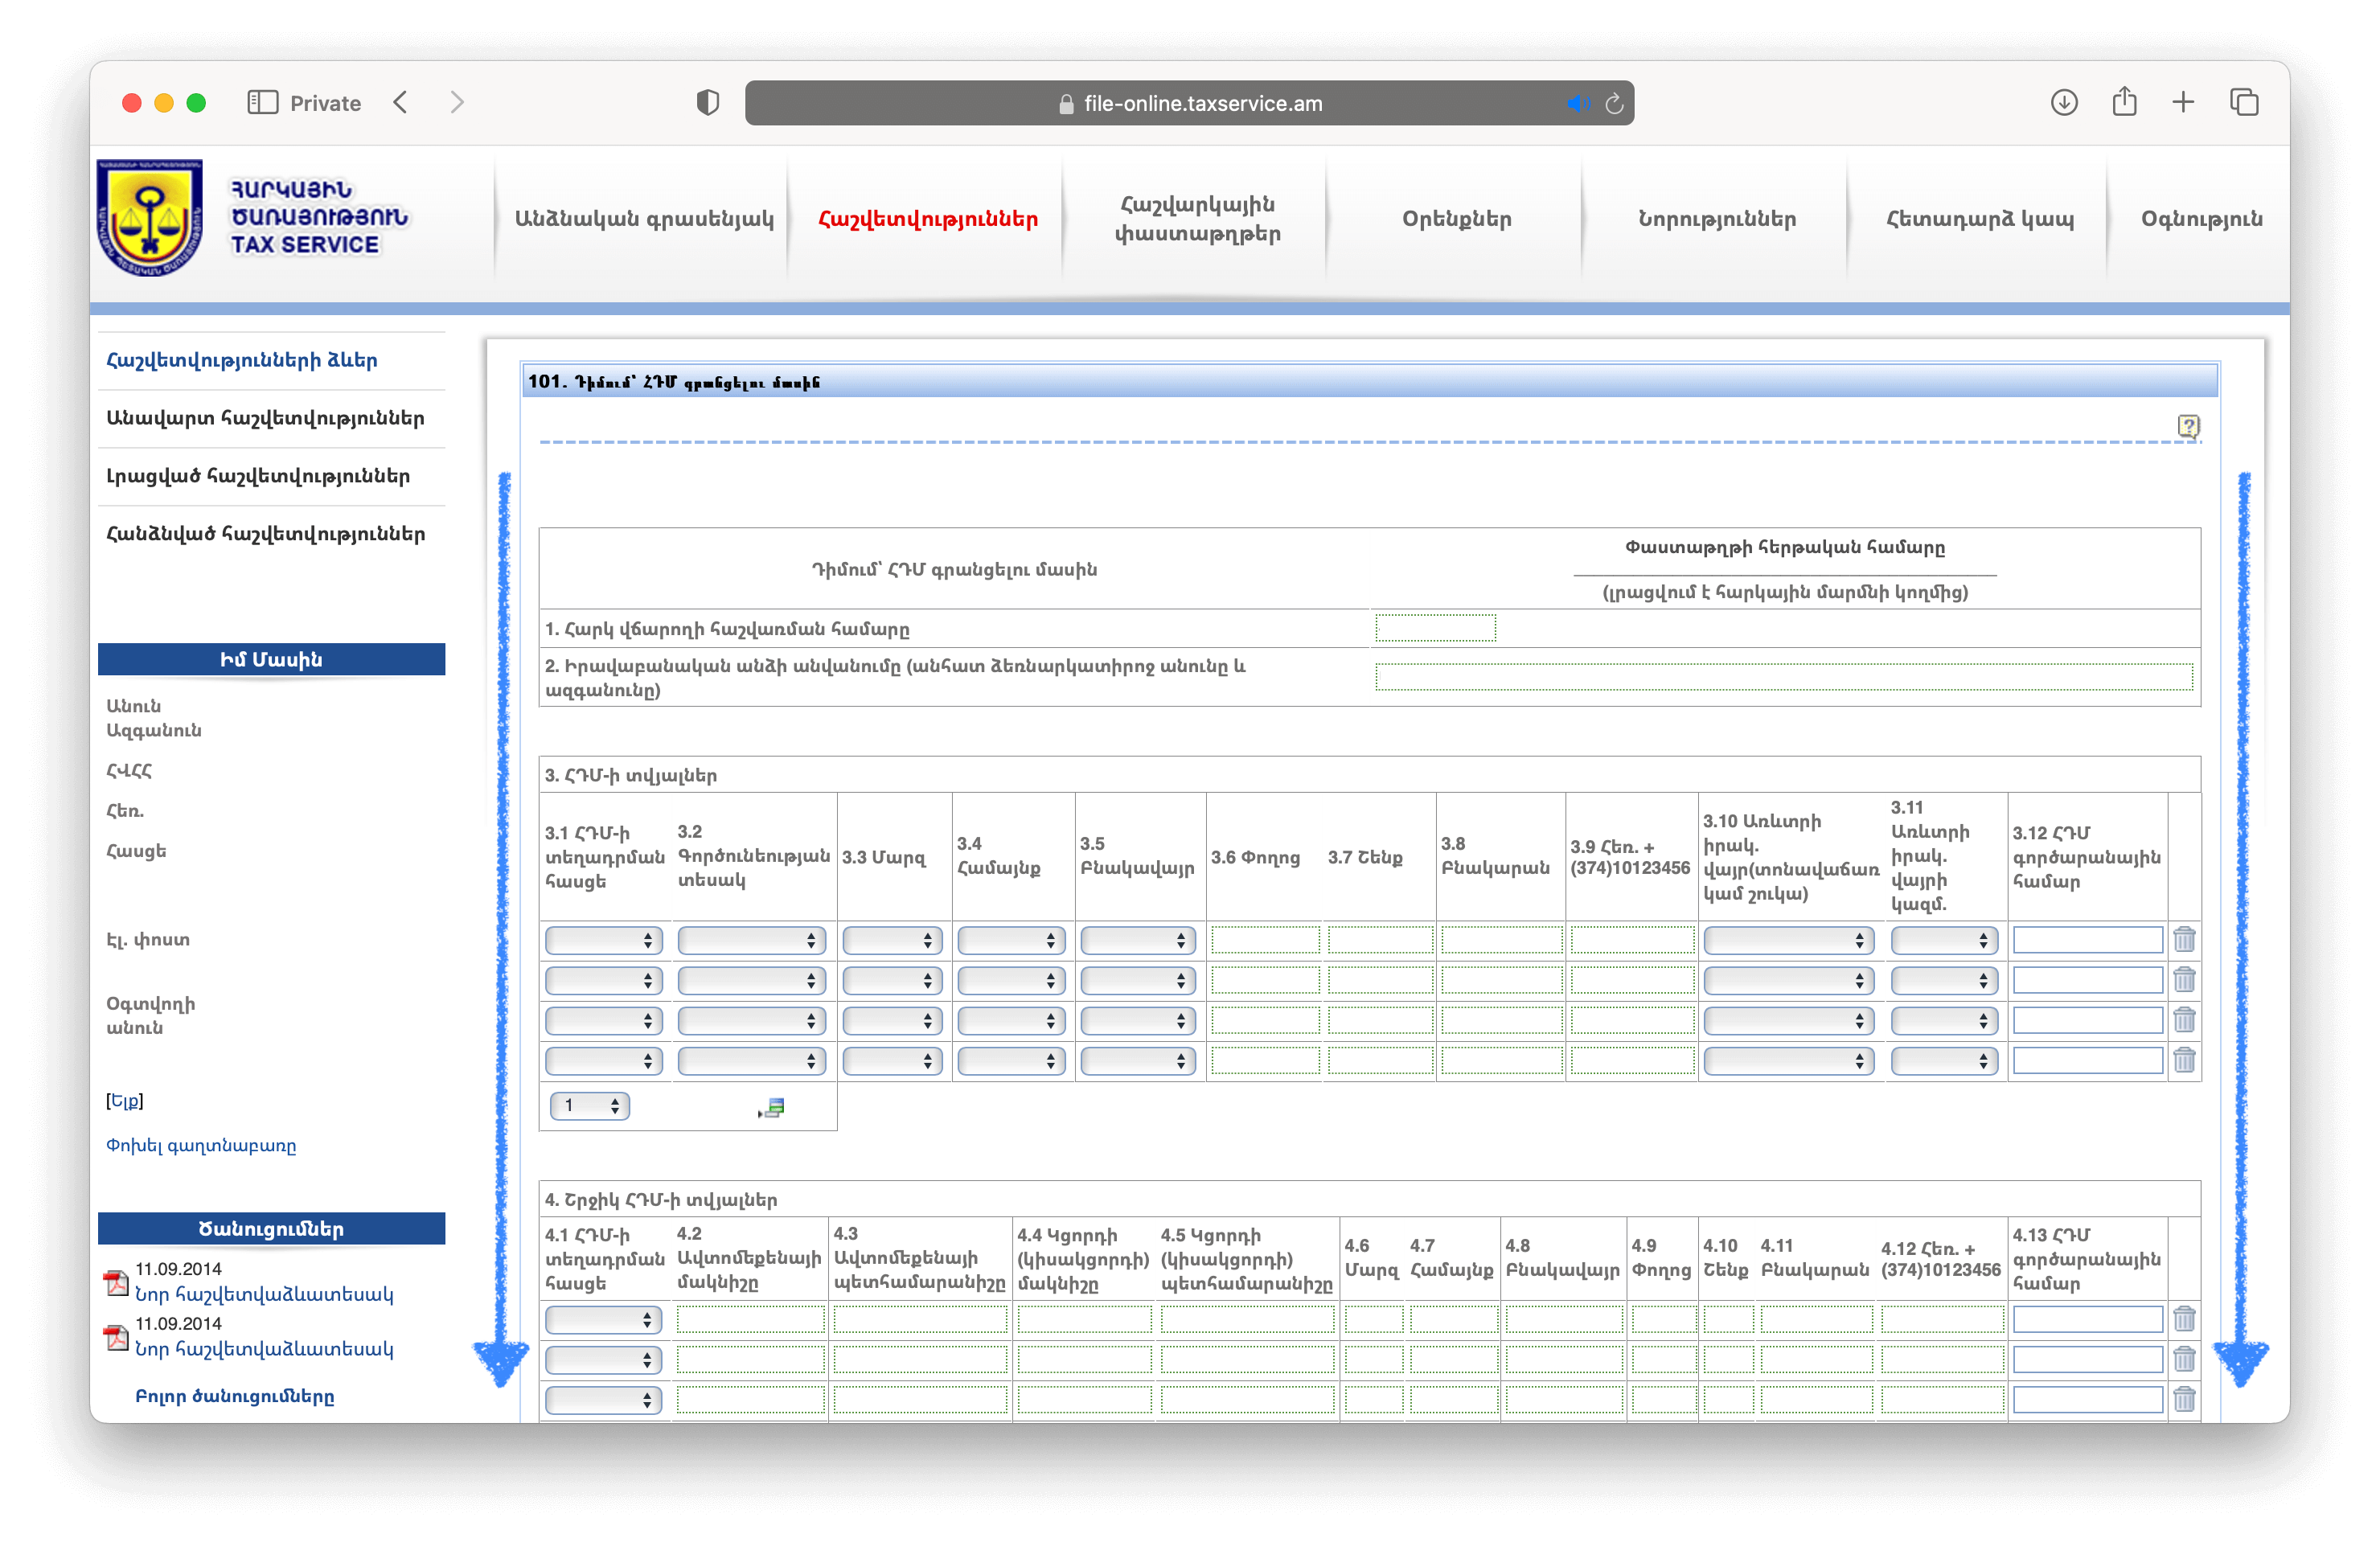Expand first 3.10 trade object place dropdown
This screenshot has height=1542, width=2380.
(x=1788, y=940)
